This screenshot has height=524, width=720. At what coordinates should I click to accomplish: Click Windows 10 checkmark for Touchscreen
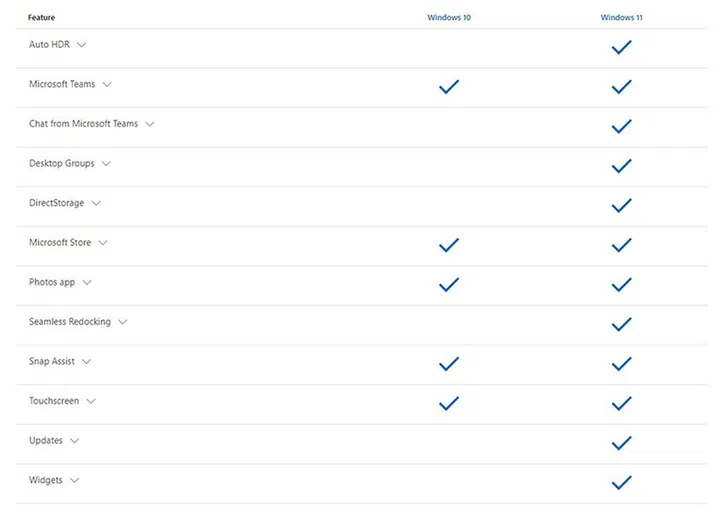[x=449, y=403]
